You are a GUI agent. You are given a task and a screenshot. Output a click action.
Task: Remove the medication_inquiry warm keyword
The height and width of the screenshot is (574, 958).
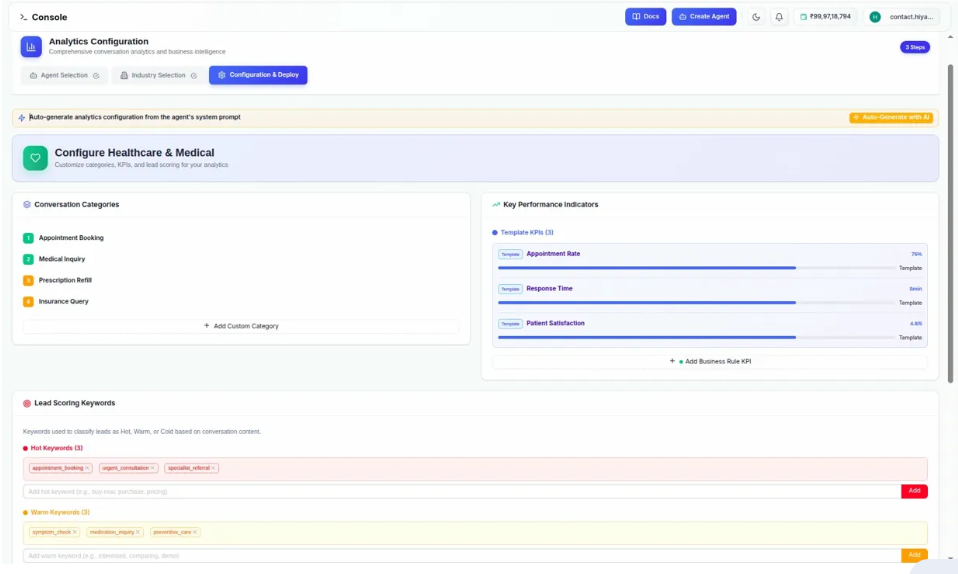(x=138, y=532)
